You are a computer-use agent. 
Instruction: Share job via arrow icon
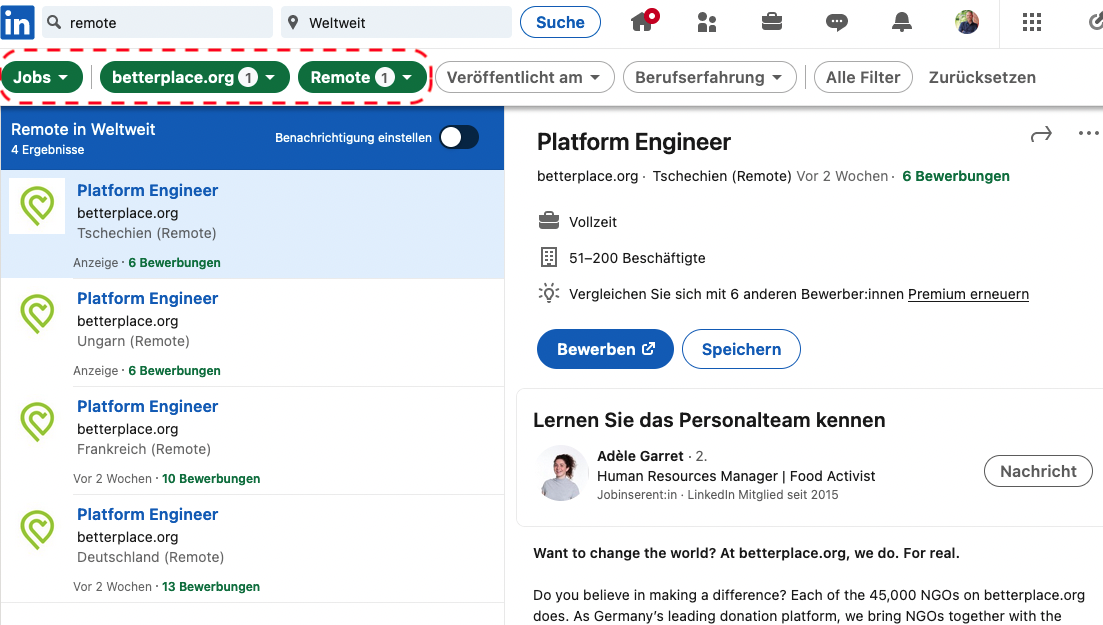tap(1041, 134)
